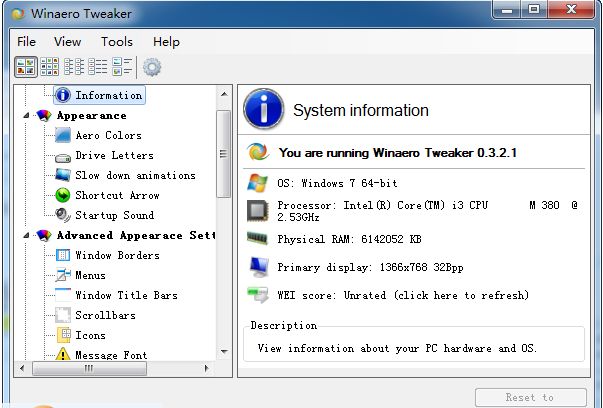
Task: Select the Menus tree entry
Action: click(90, 275)
